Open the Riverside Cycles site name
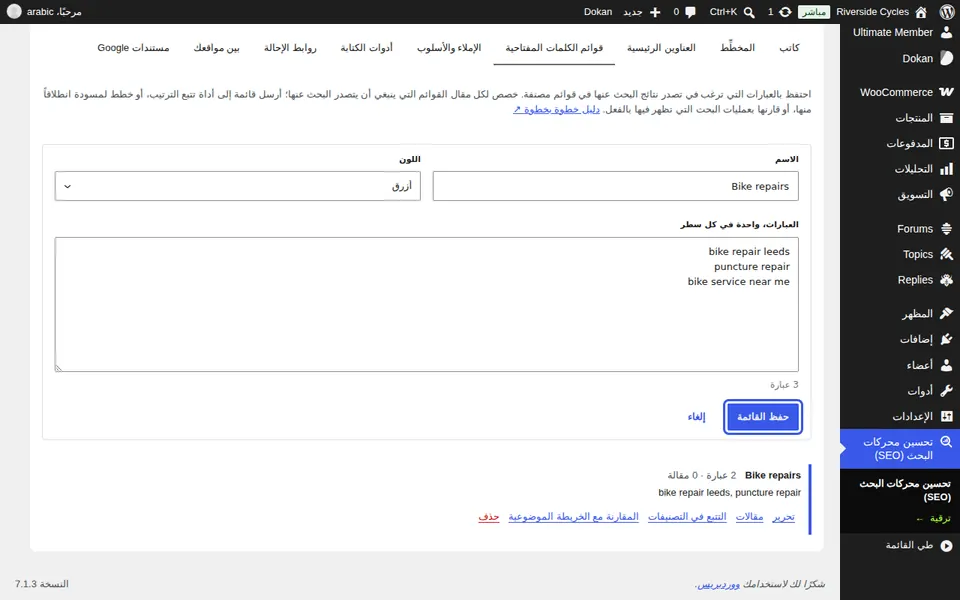This screenshot has height=600, width=960. tap(872, 12)
